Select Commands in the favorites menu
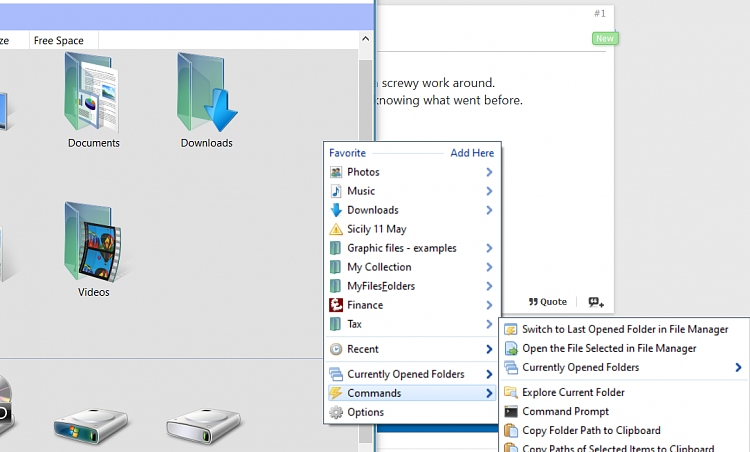The width and height of the screenshot is (750, 452). pyautogui.click(x=412, y=393)
